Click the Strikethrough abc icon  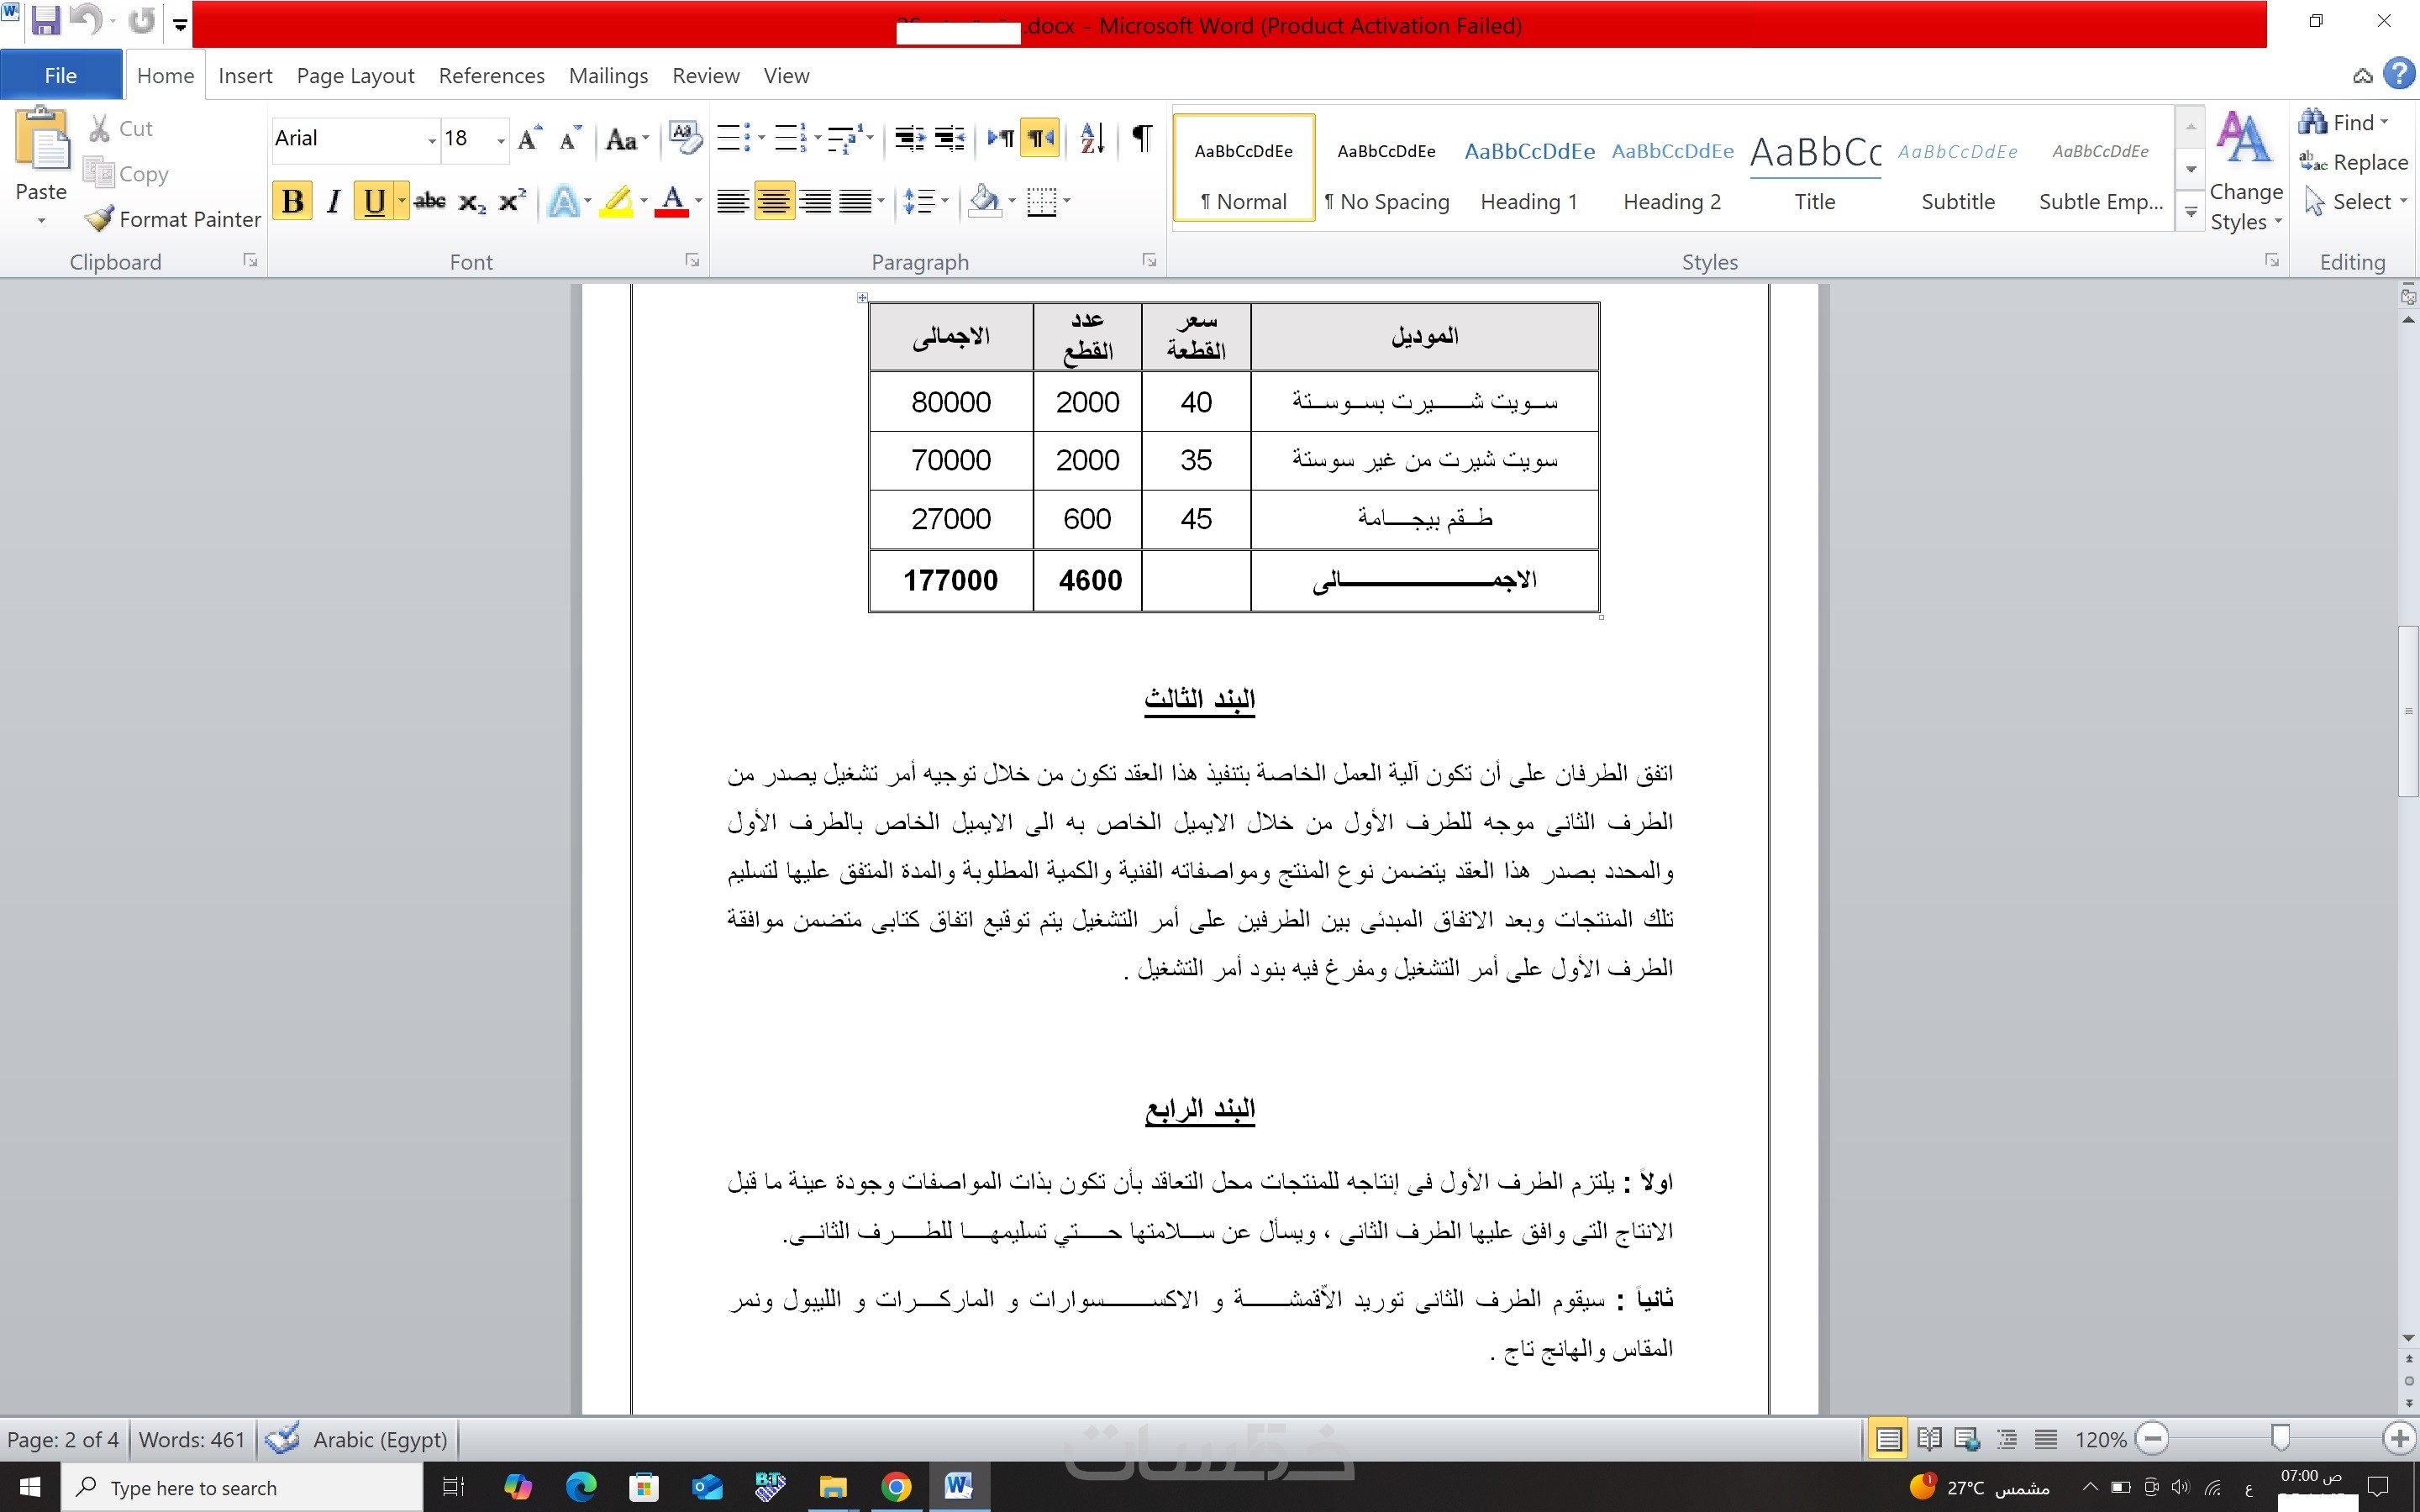click(x=430, y=202)
